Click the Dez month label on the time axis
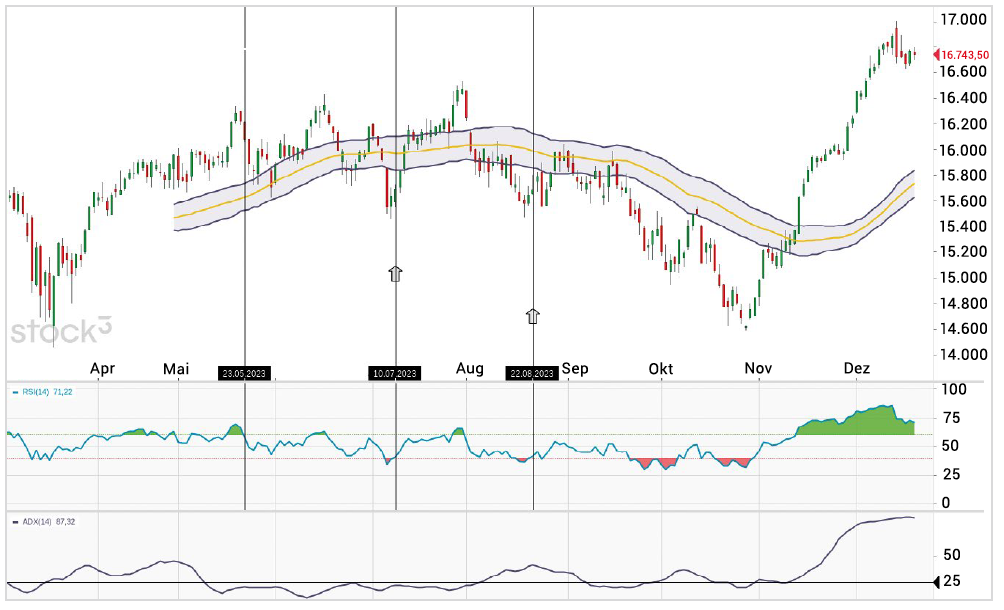The height and width of the screenshot is (610, 1004). (x=857, y=369)
